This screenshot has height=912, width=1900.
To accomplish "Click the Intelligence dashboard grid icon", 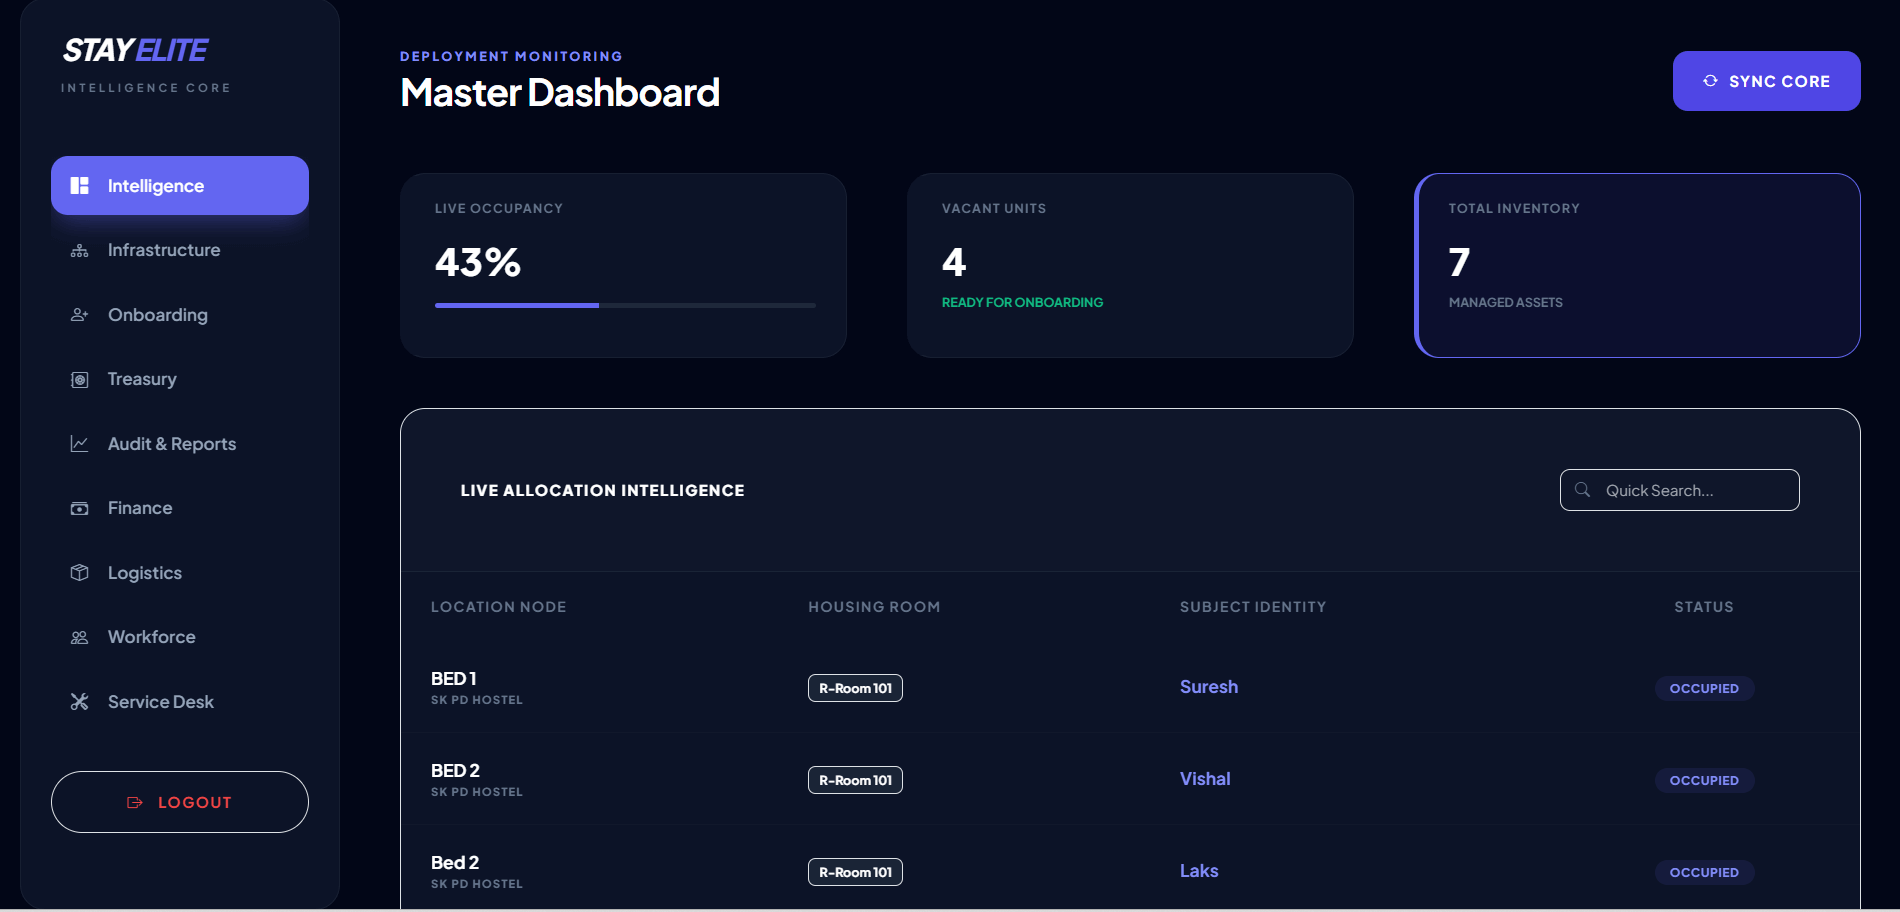I will point(80,186).
